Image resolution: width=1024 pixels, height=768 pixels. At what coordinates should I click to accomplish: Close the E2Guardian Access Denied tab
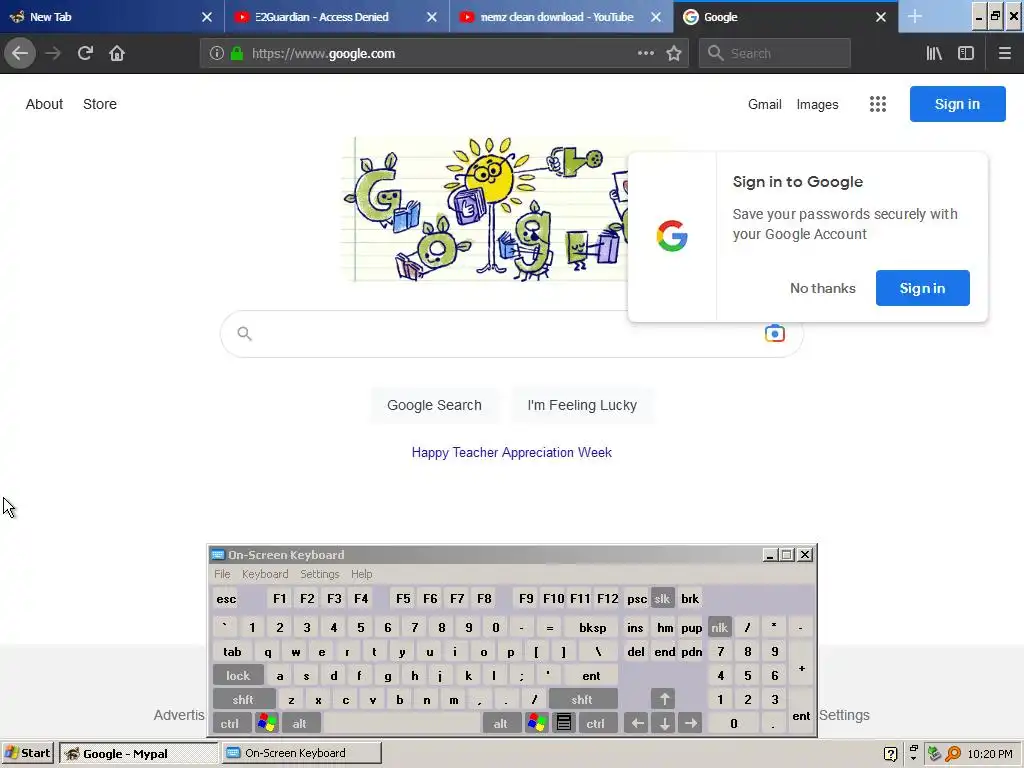[432, 17]
